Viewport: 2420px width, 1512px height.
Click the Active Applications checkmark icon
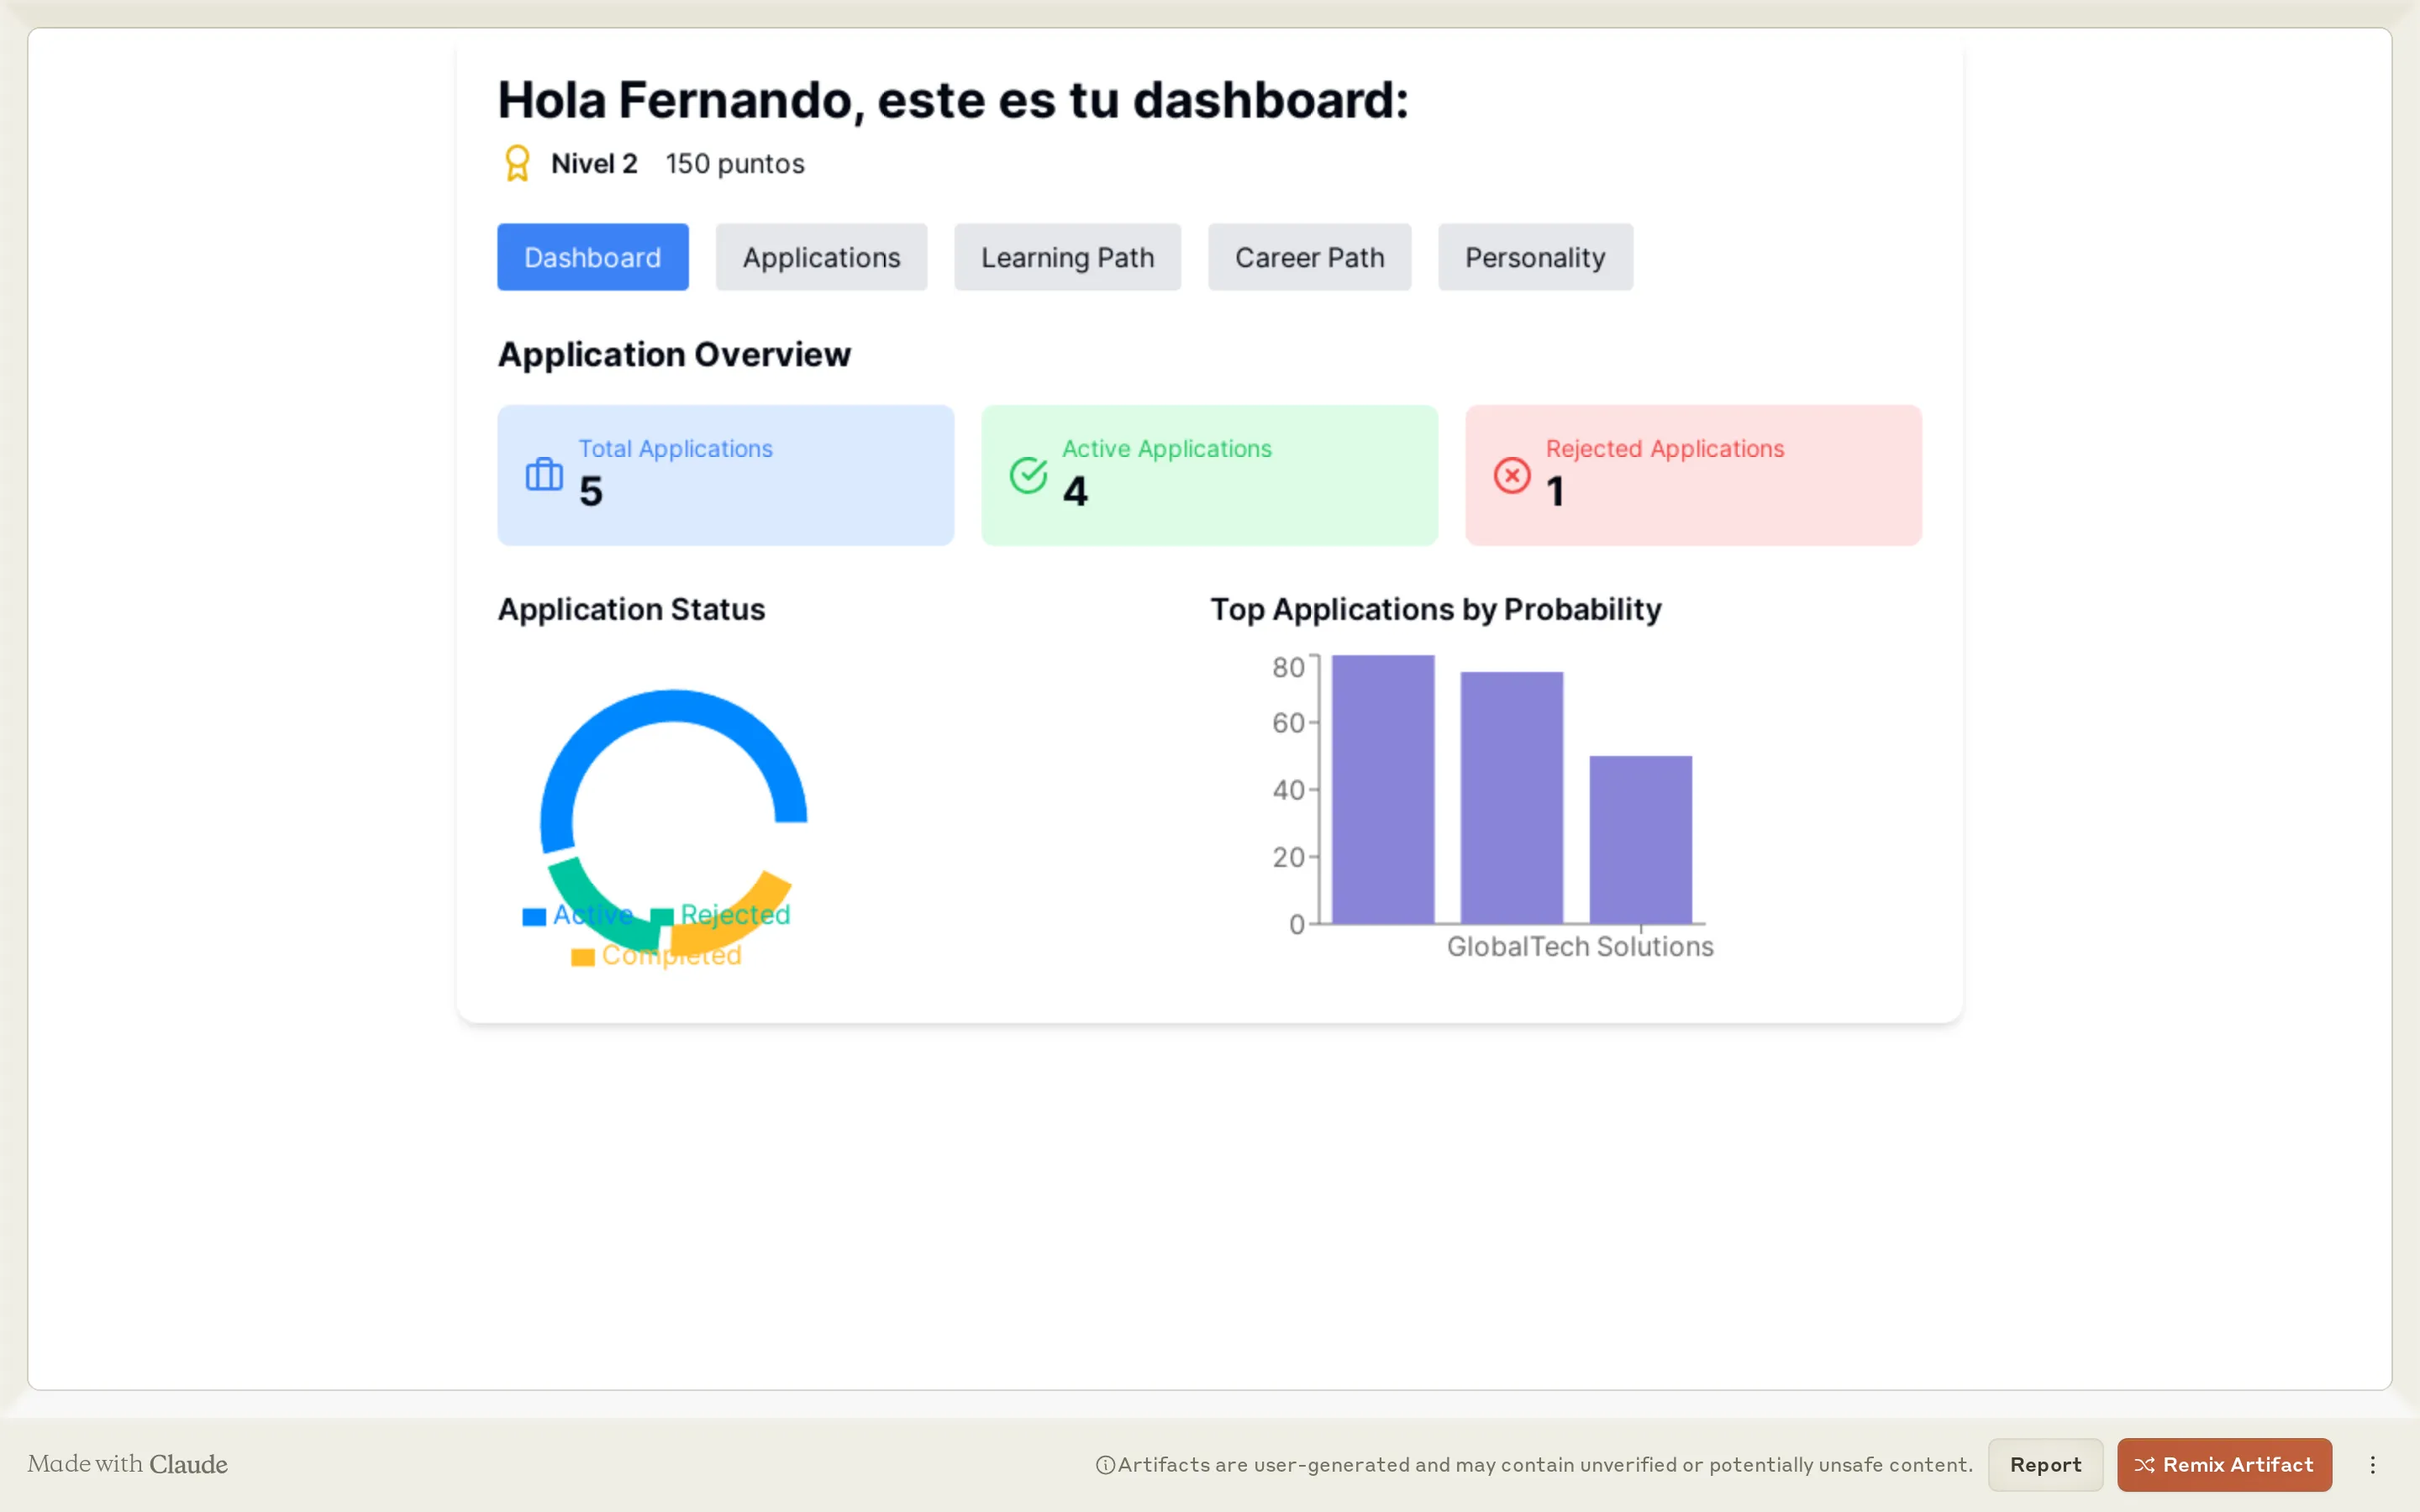point(1028,474)
